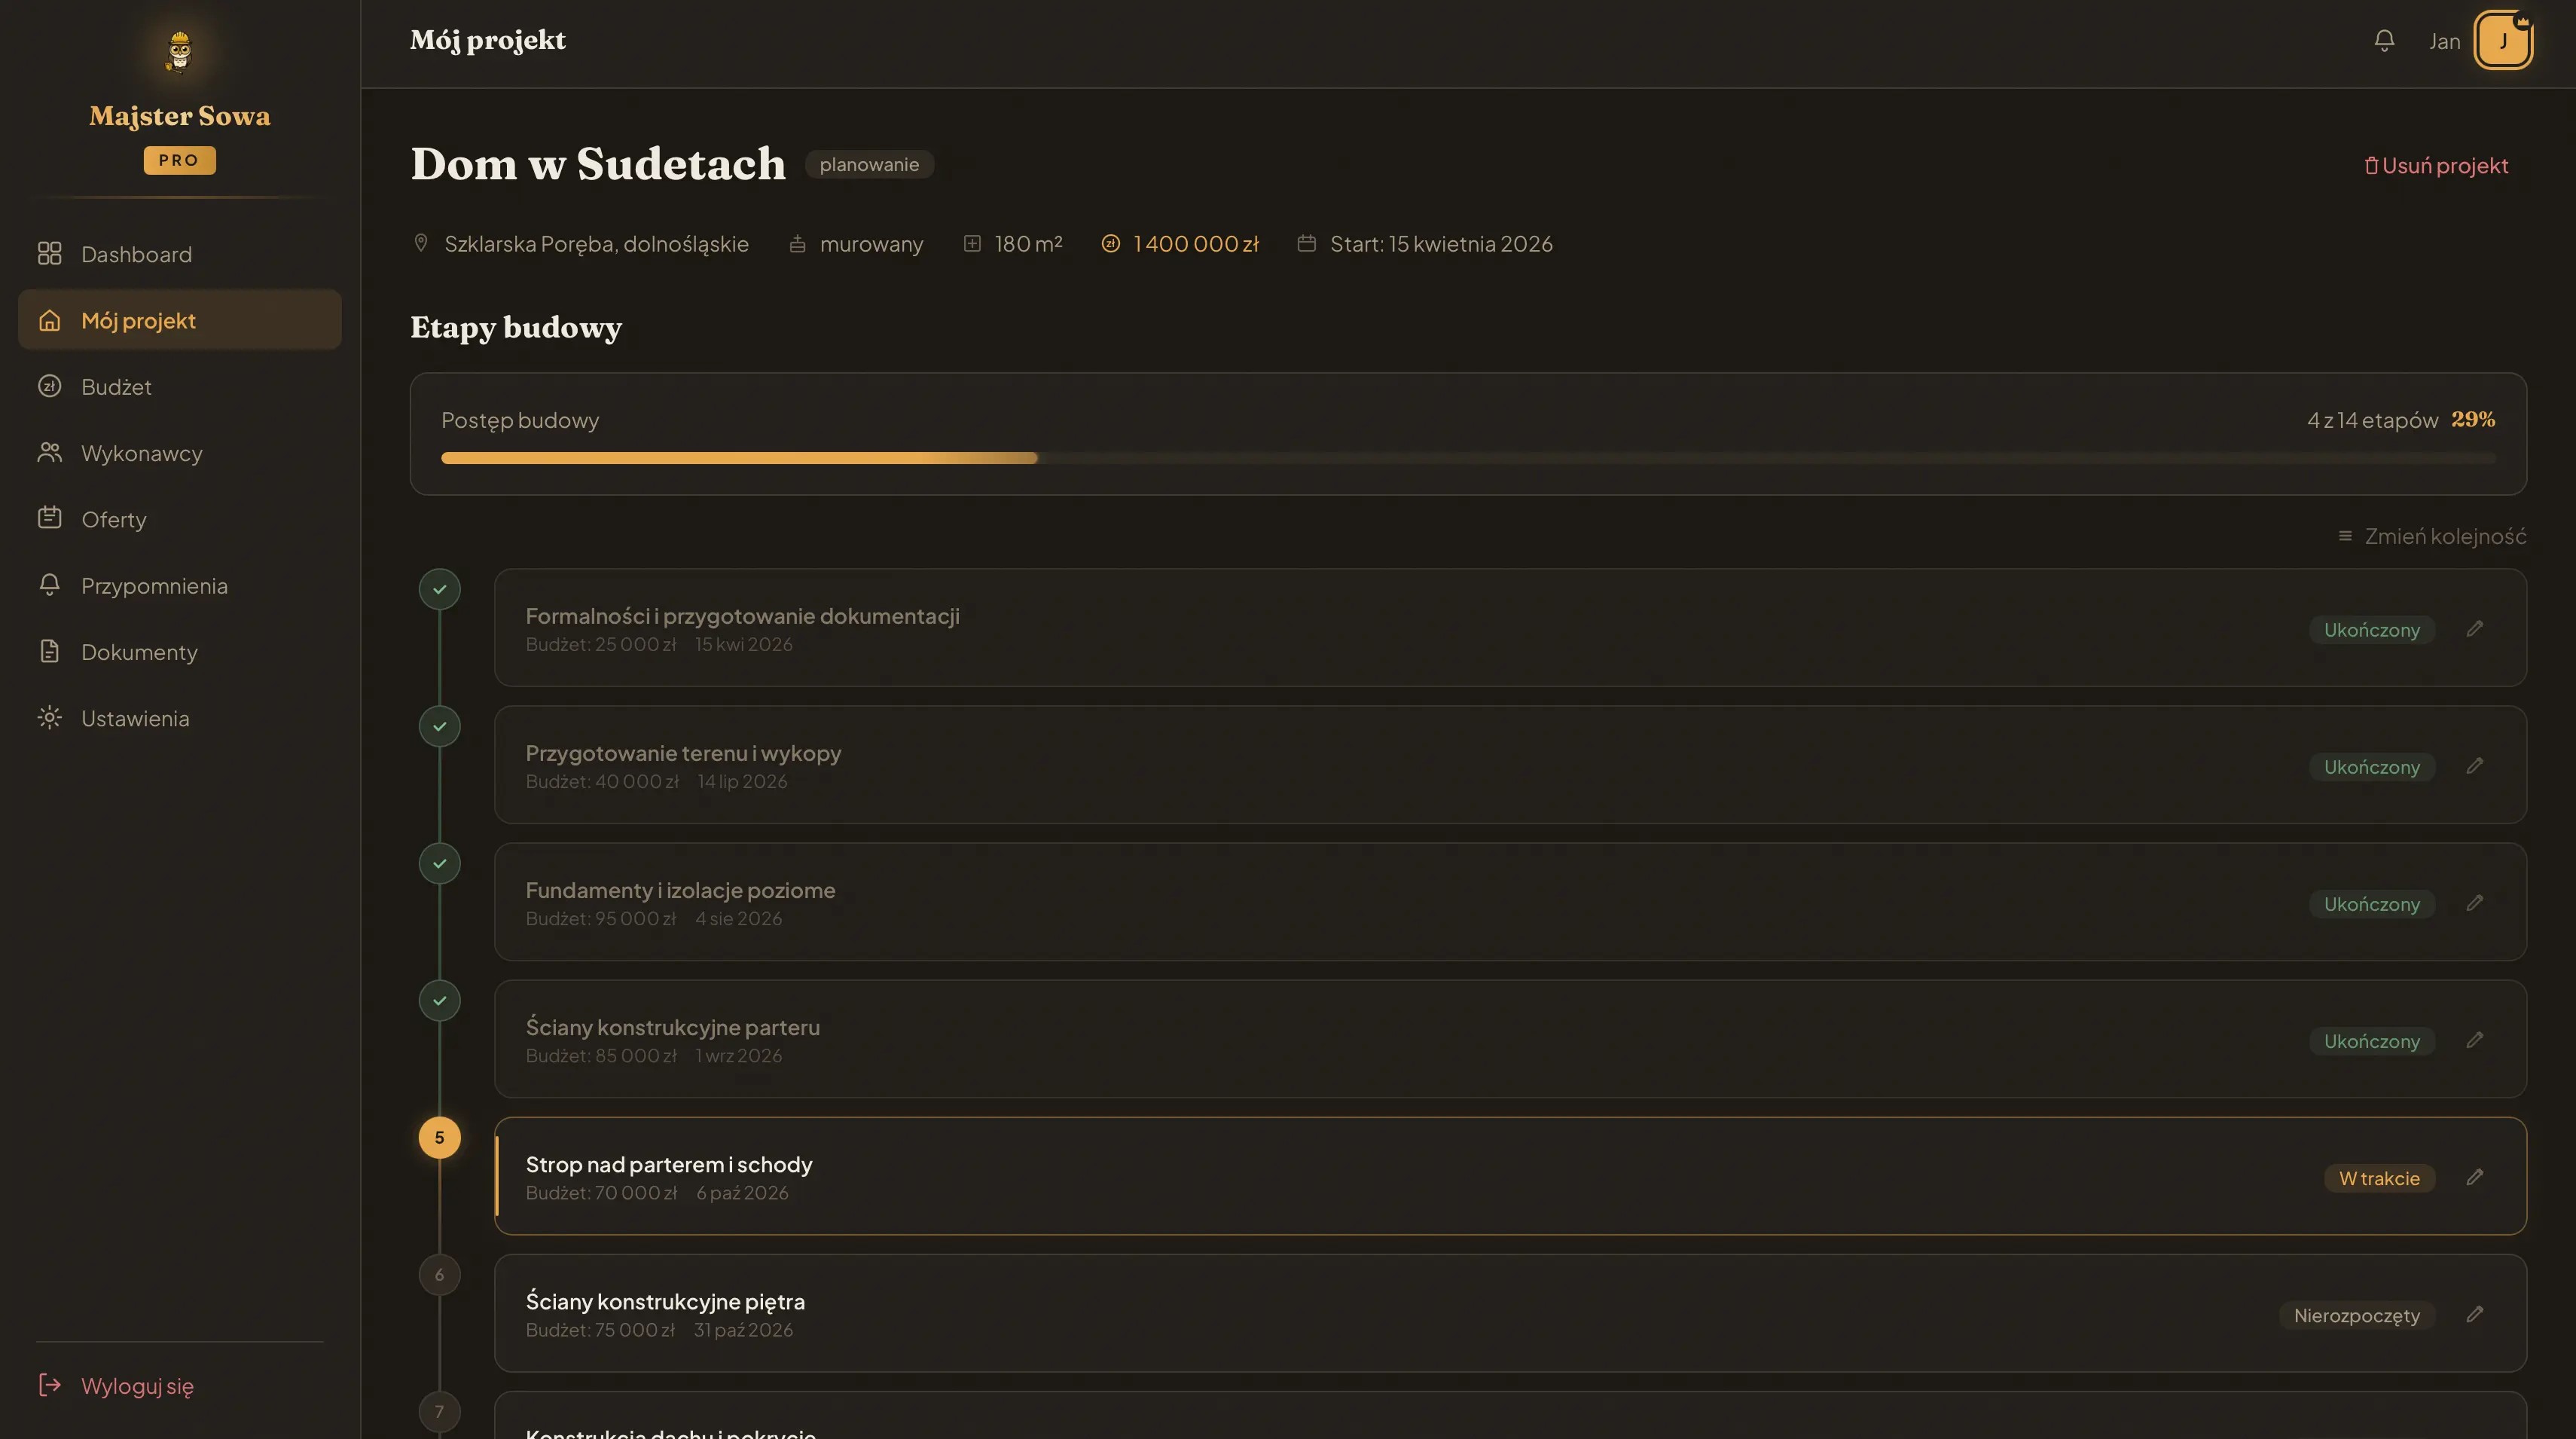This screenshot has width=2576, height=1439.
Task: Click the PRO badge under Majster Sowa
Action: [x=180, y=160]
